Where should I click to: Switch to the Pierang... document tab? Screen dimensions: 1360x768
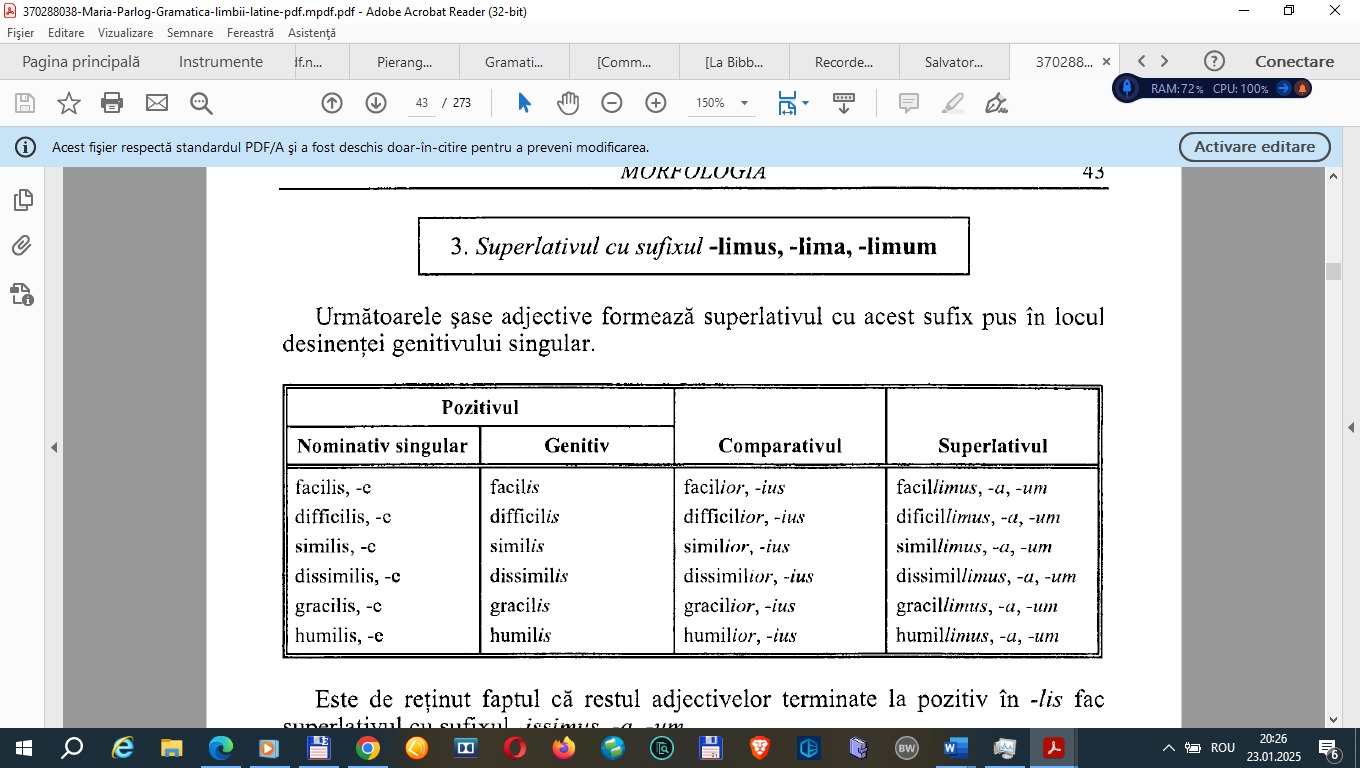coord(405,62)
